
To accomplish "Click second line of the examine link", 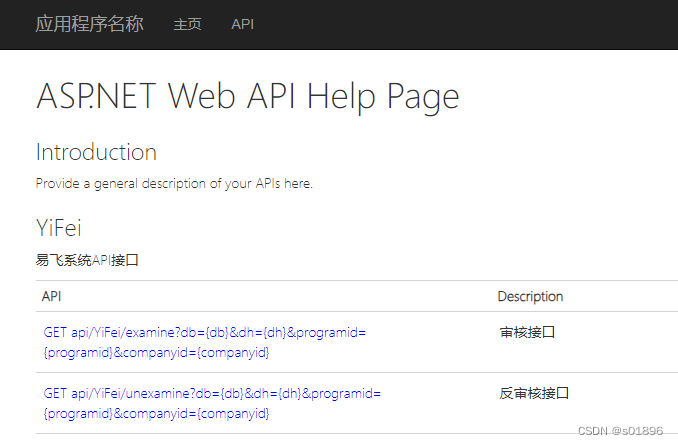I will pos(156,352).
